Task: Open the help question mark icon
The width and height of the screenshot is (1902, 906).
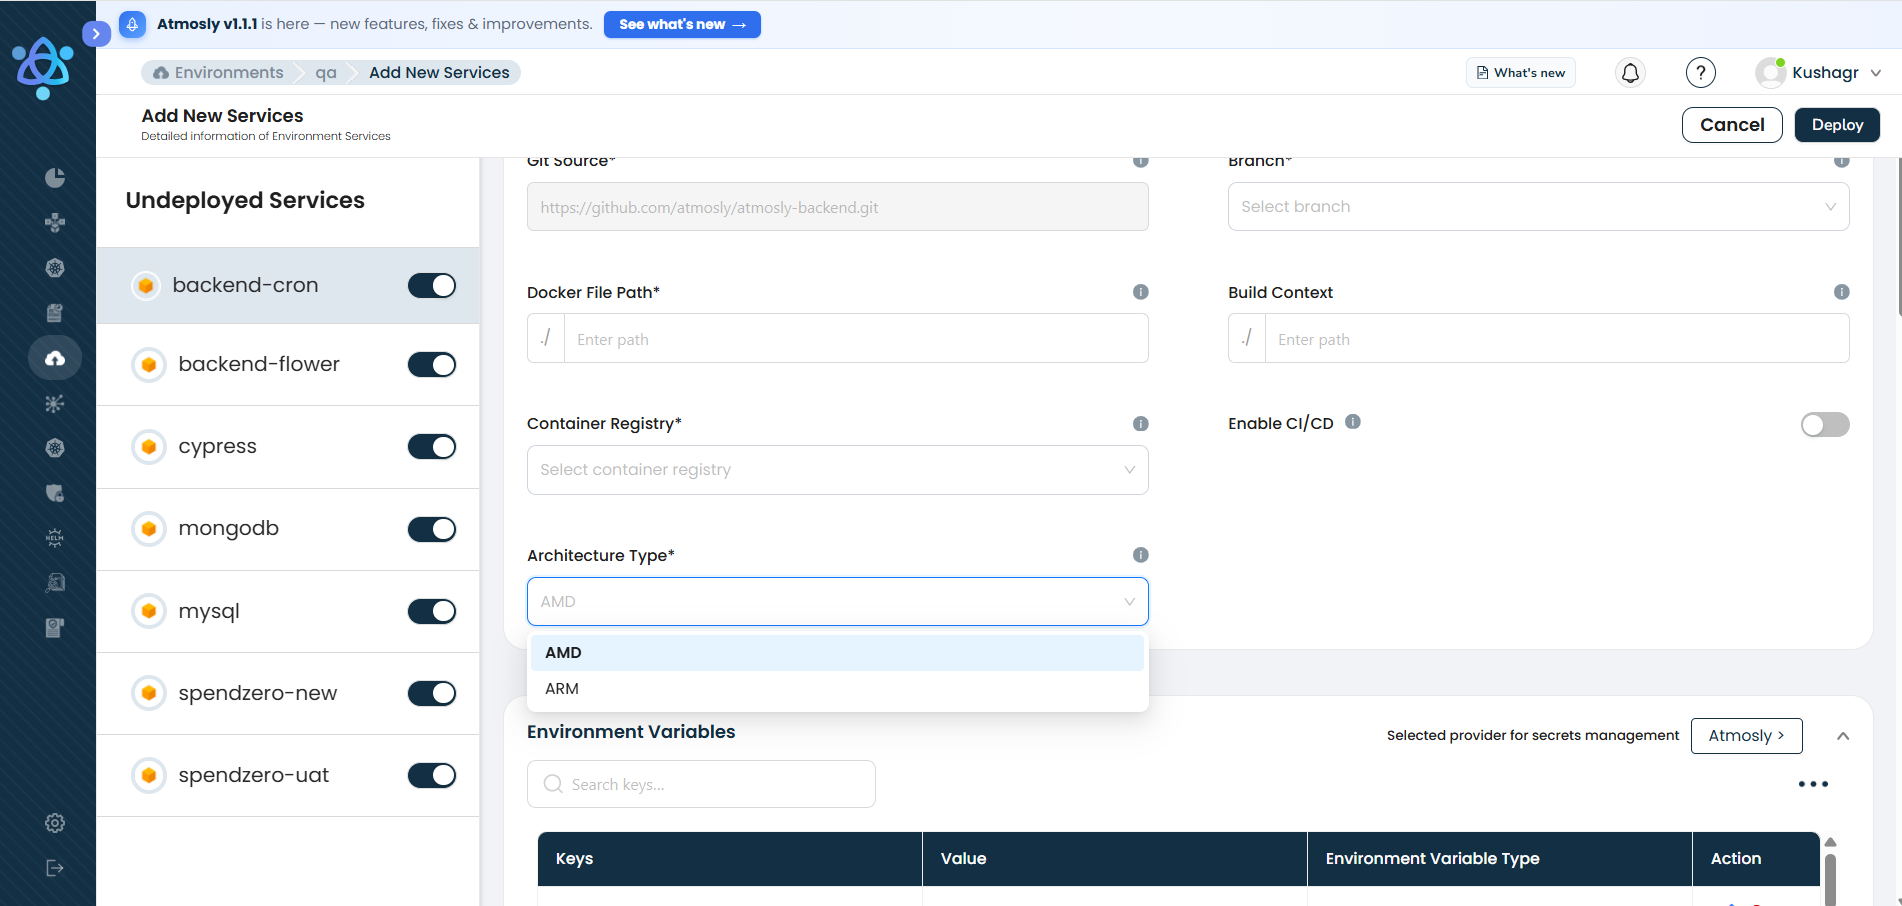Action: 1701,72
